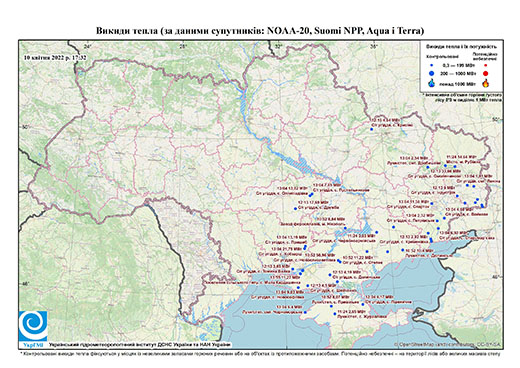Screen dimensions: 520x368
Task: Click the date stamp 10 квітня 2022
Action: coord(55,57)
